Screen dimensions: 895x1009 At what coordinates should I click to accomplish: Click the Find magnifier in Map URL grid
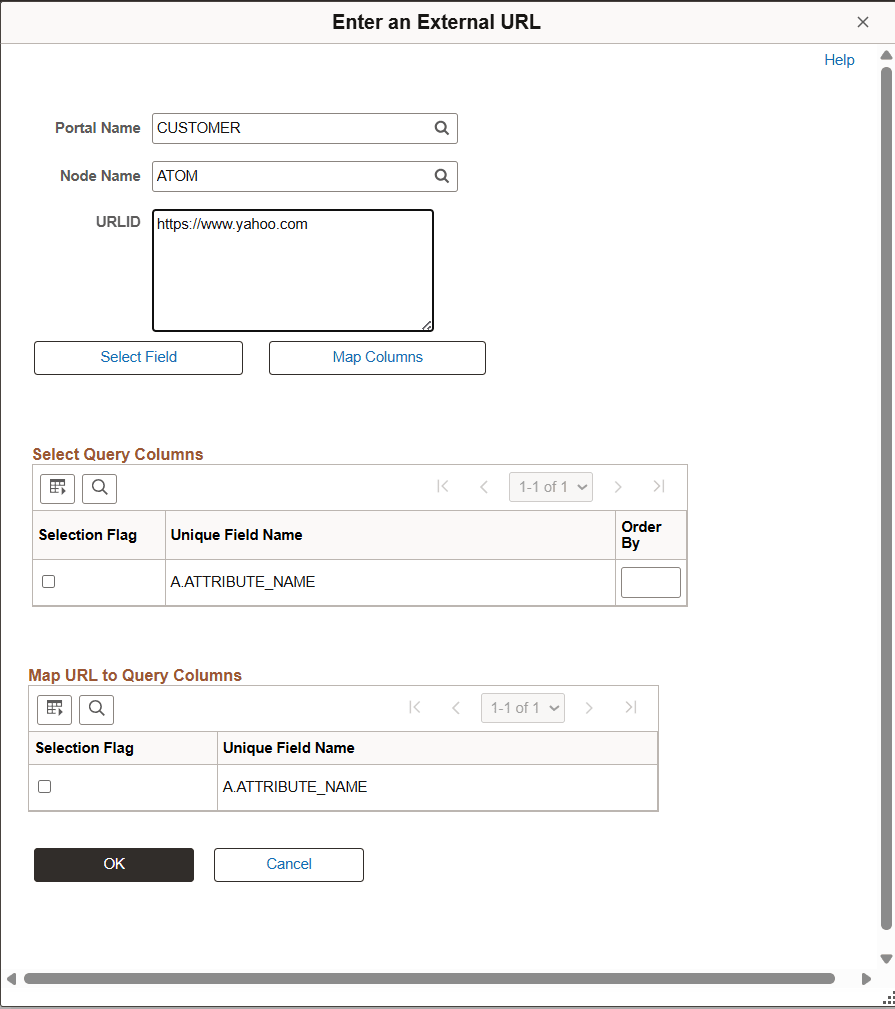(96, 709)
